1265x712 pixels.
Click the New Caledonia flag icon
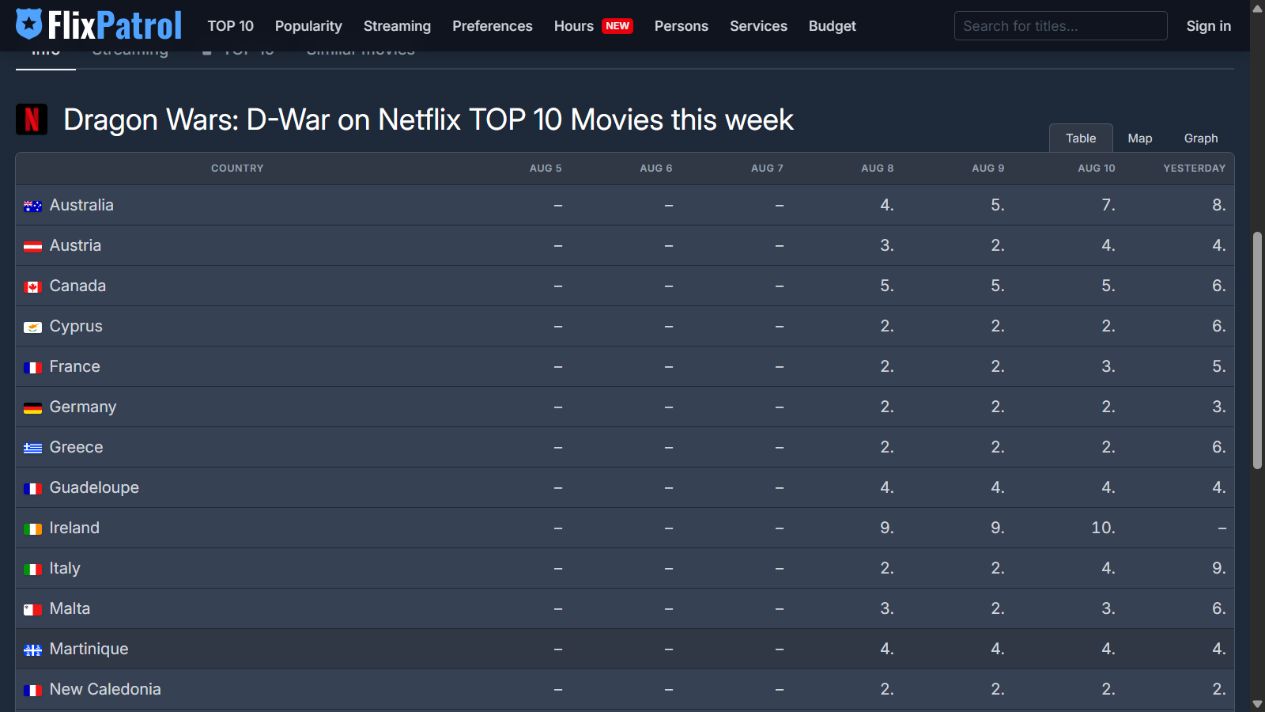[x=33, y=690]
